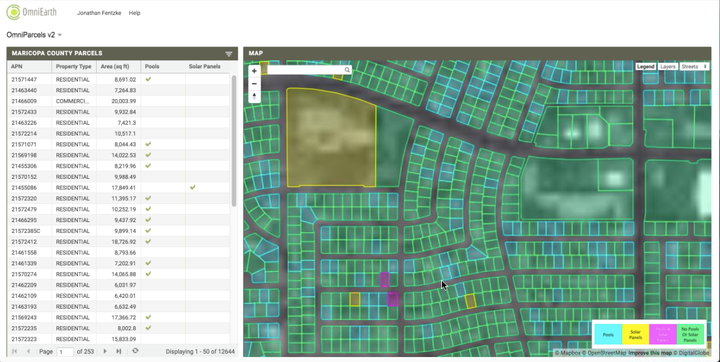Click the map search input field

coord(305,70)
